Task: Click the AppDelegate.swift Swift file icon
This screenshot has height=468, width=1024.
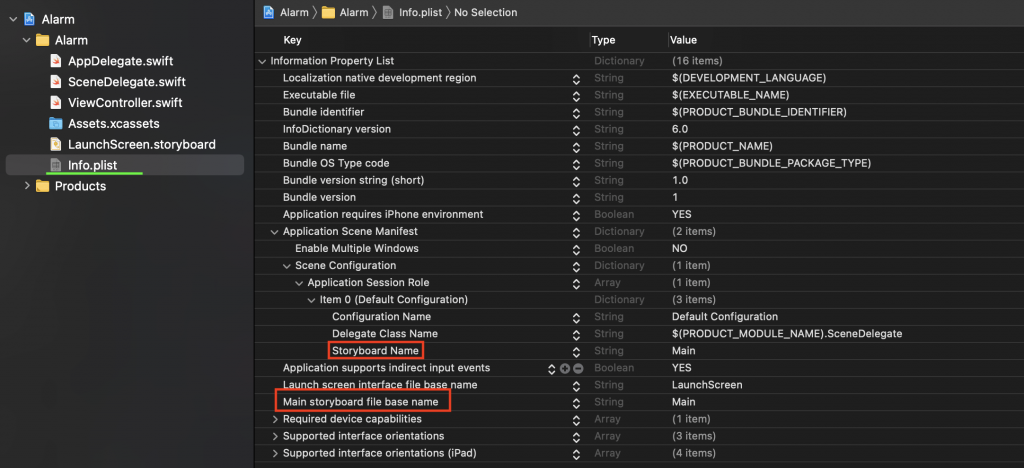Action: tap(56, 61)
